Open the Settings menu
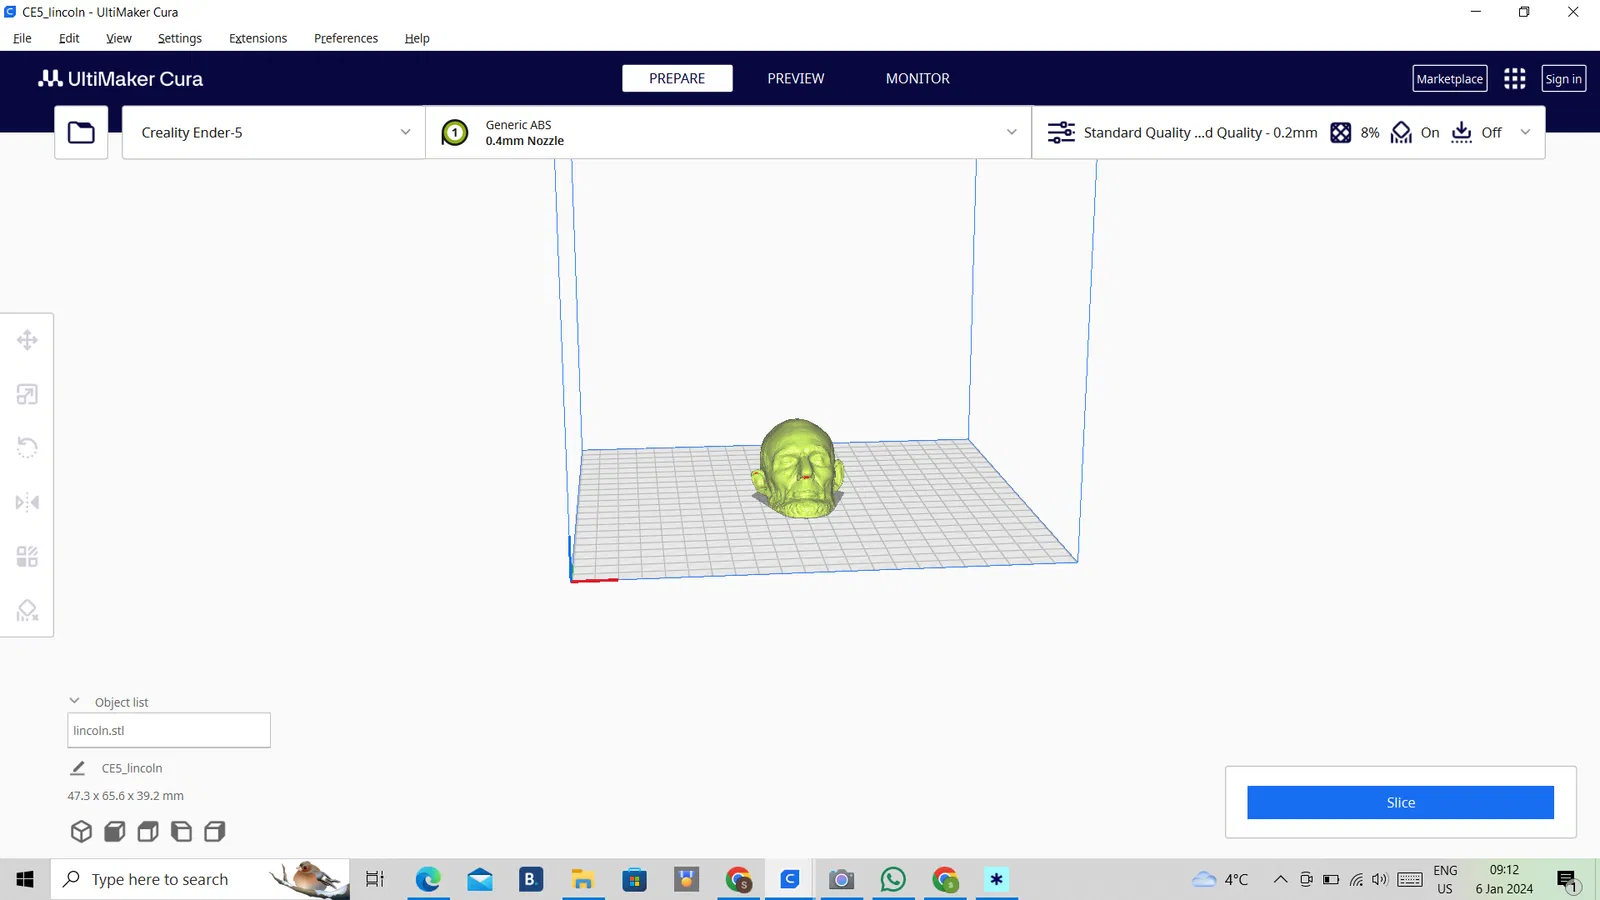Viewport: 1600px width, 900px height. click(x=180, y=38)
